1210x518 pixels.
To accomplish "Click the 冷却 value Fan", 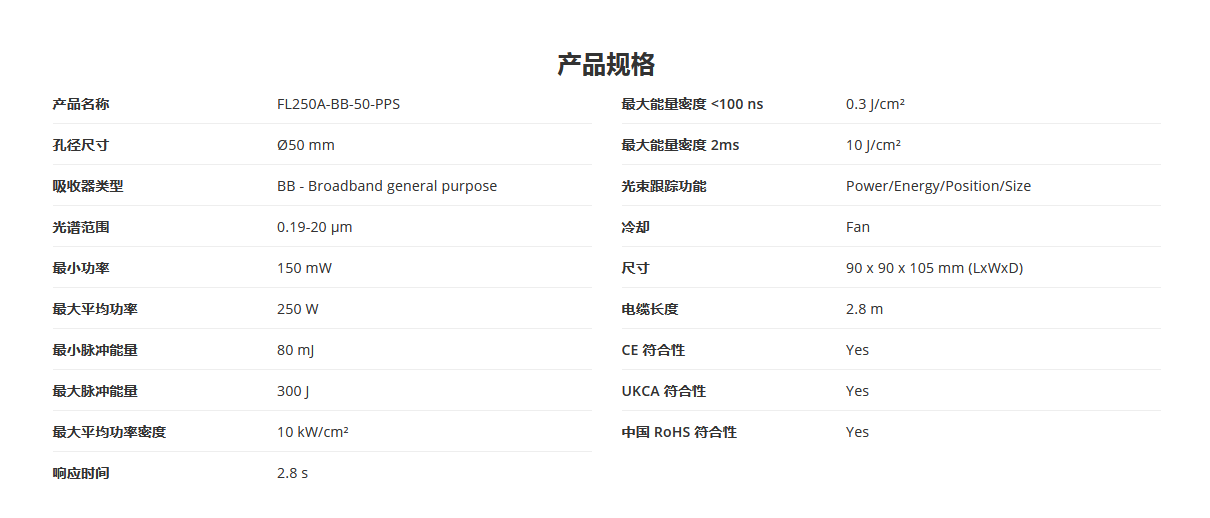I will (x=858, y=227).
